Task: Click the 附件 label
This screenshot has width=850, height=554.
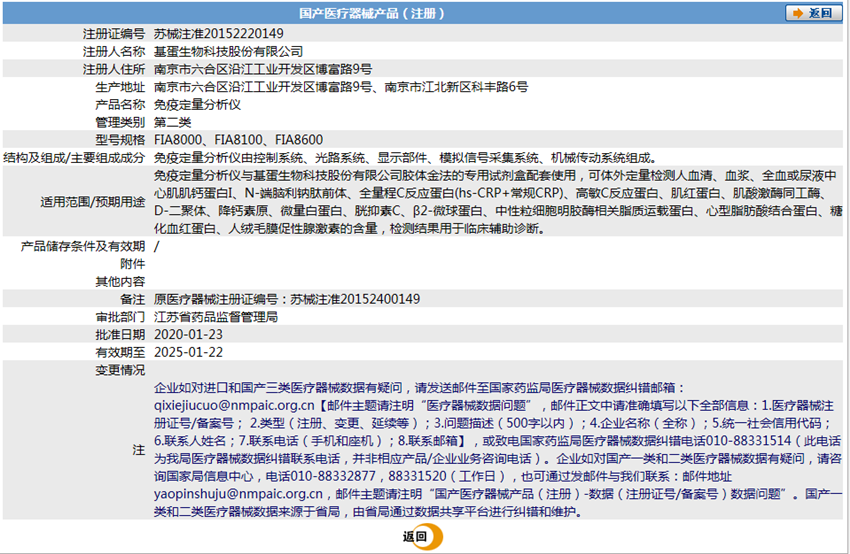Action: (x=133, y=264)
